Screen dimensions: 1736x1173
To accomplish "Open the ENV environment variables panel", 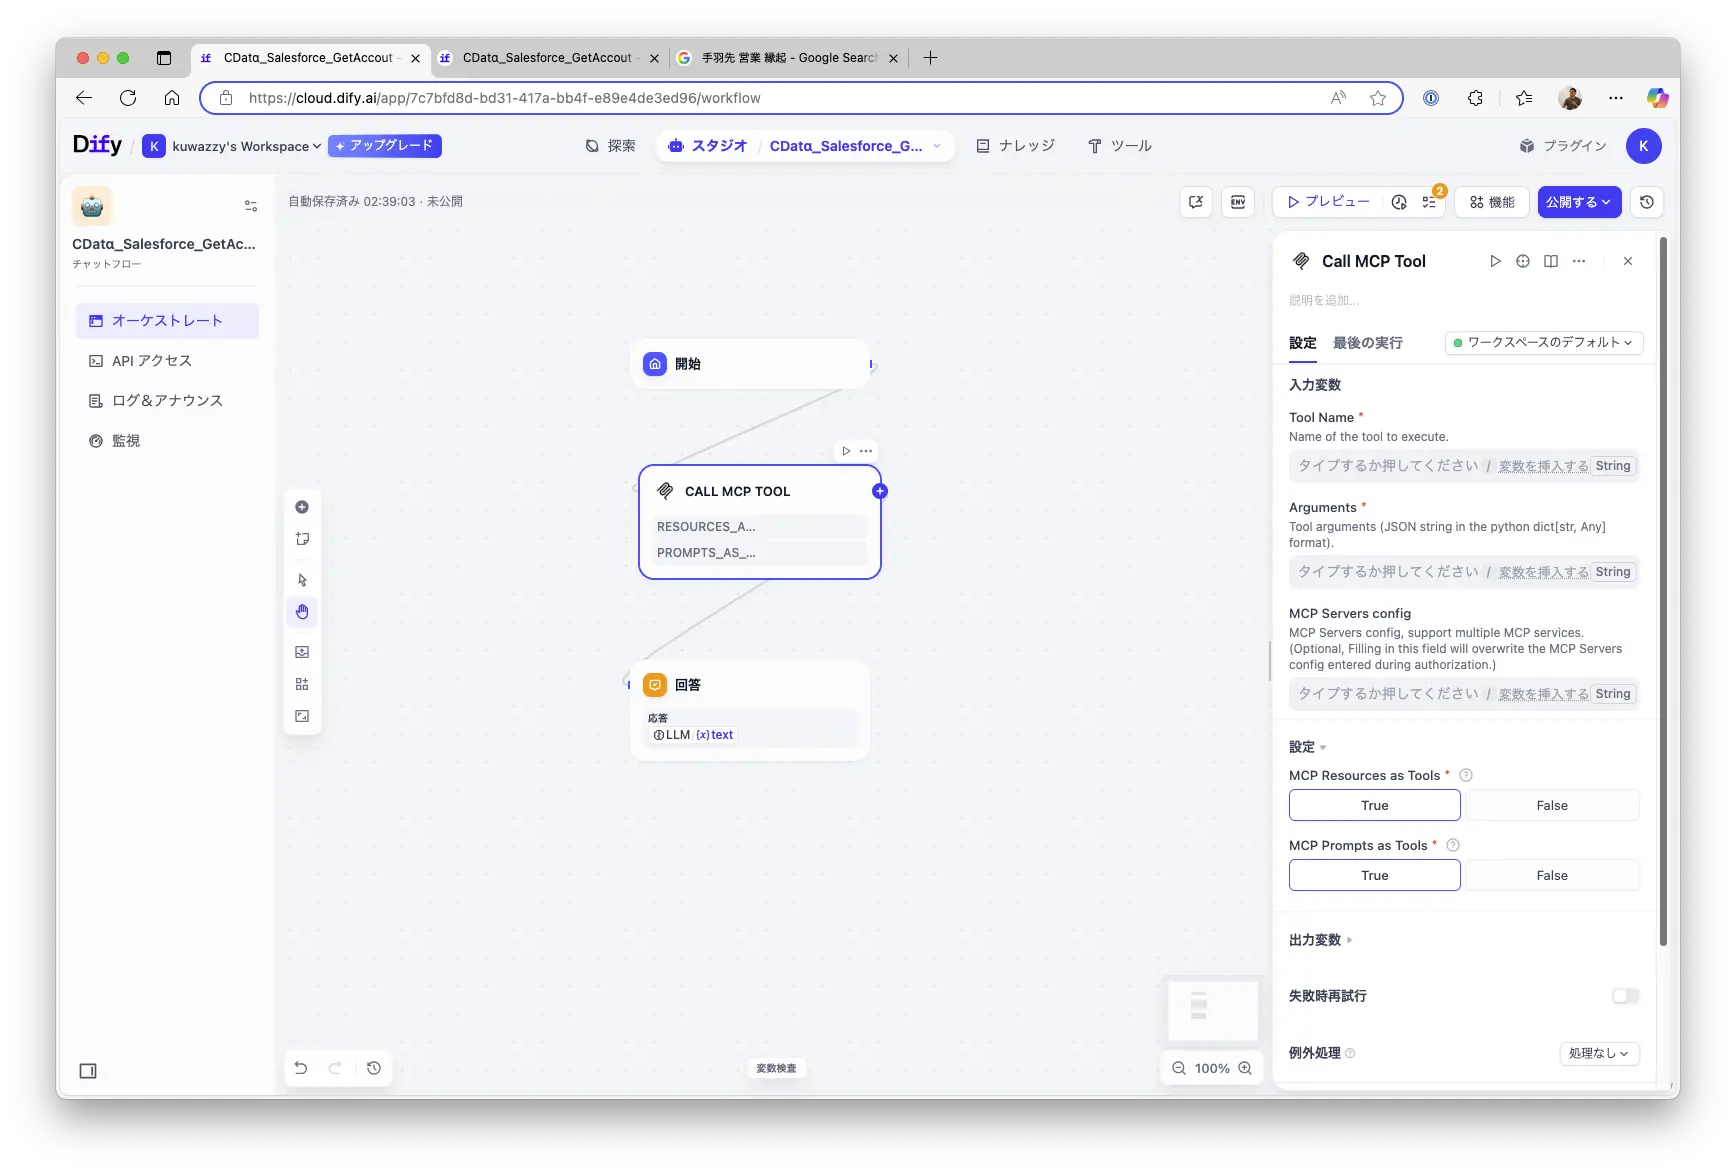I will (1238, 202).
